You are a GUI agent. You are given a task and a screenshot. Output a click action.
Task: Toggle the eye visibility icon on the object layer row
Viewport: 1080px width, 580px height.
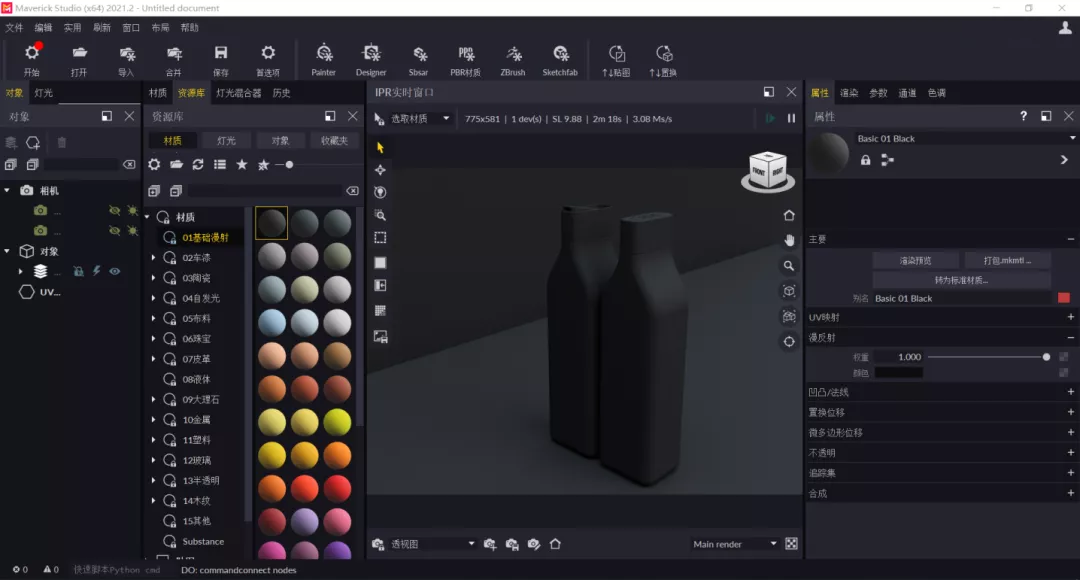click(115, 271)
